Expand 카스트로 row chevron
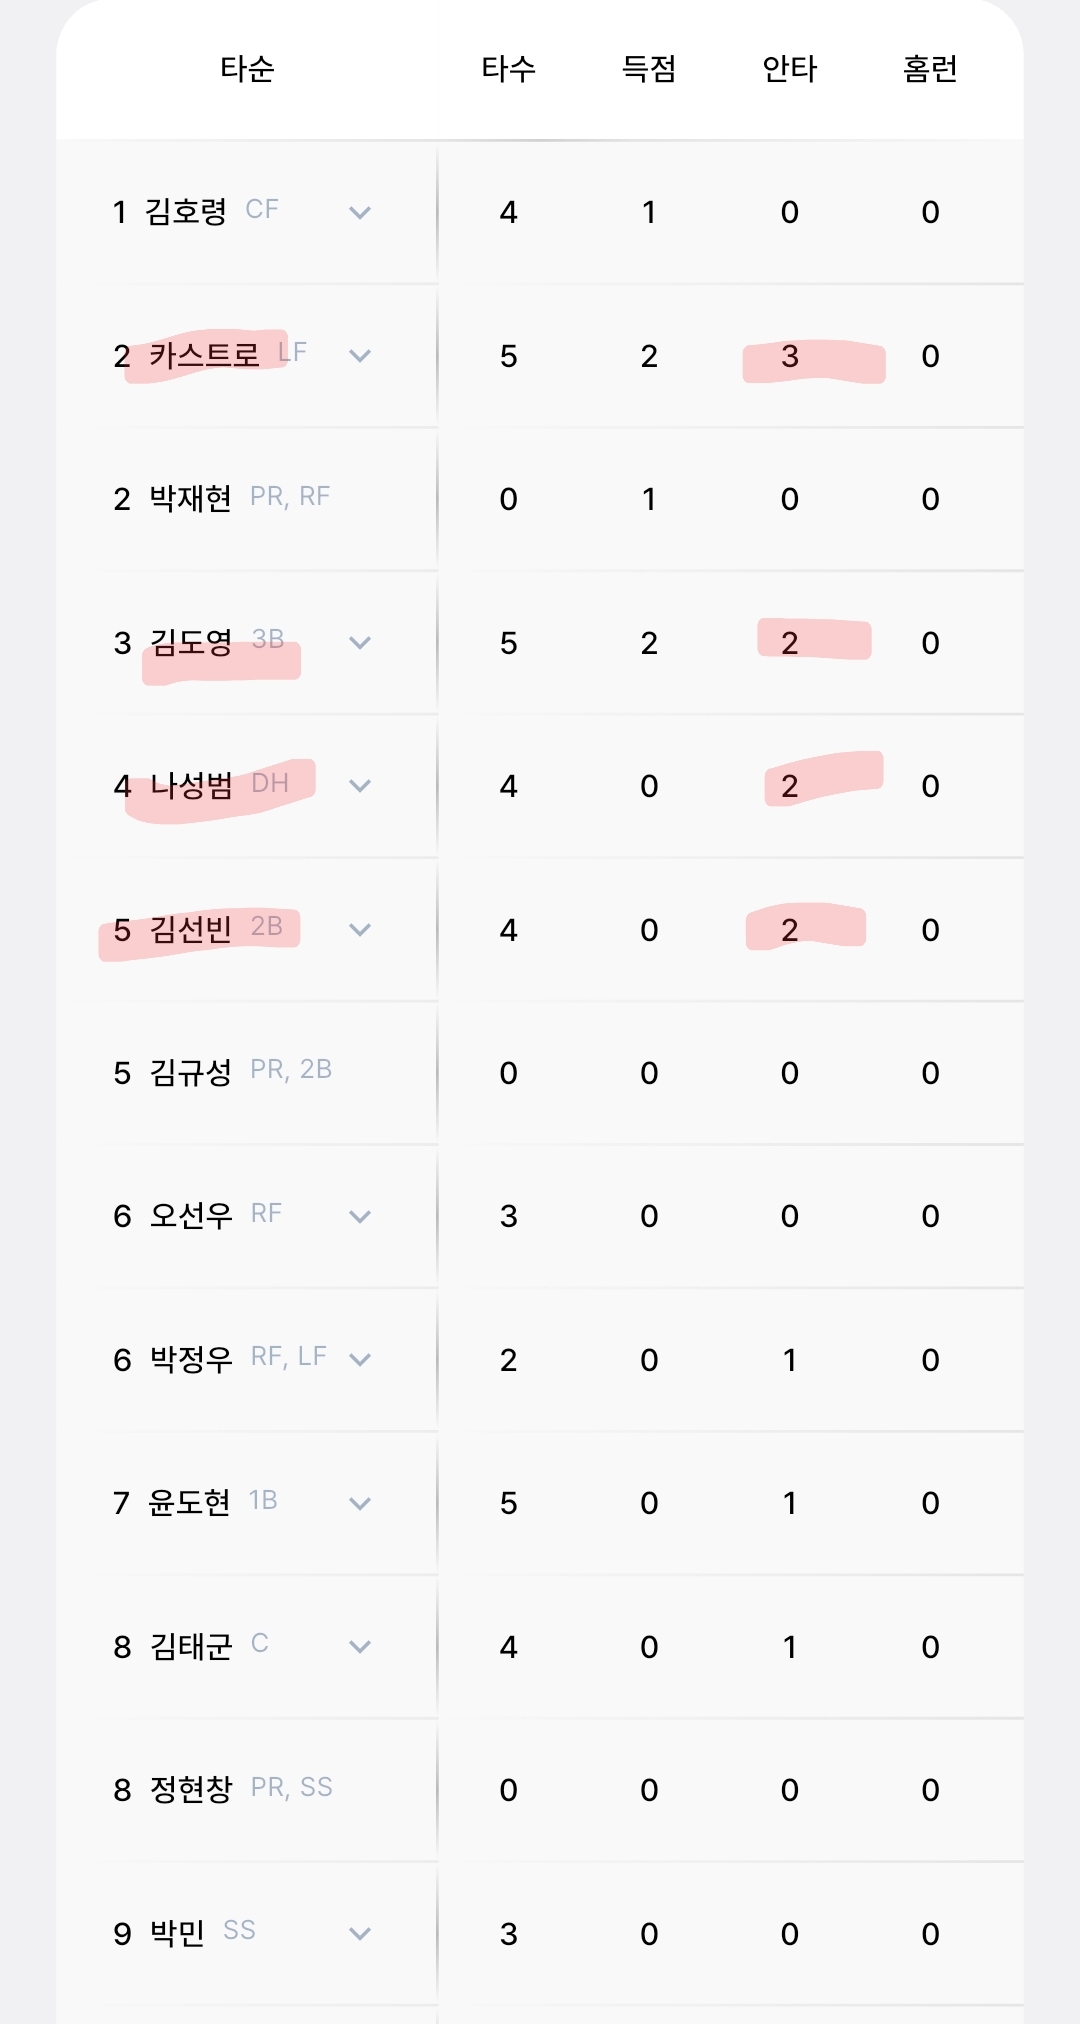Image resolution: width=1080 pixels, height=2024 pixels. (360, 356)
